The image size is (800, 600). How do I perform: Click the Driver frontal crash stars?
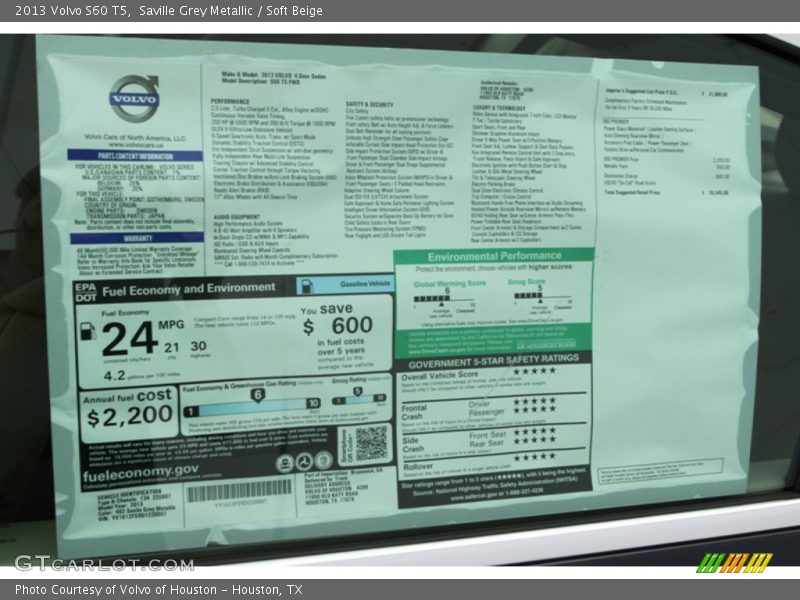tap(534, 402)
